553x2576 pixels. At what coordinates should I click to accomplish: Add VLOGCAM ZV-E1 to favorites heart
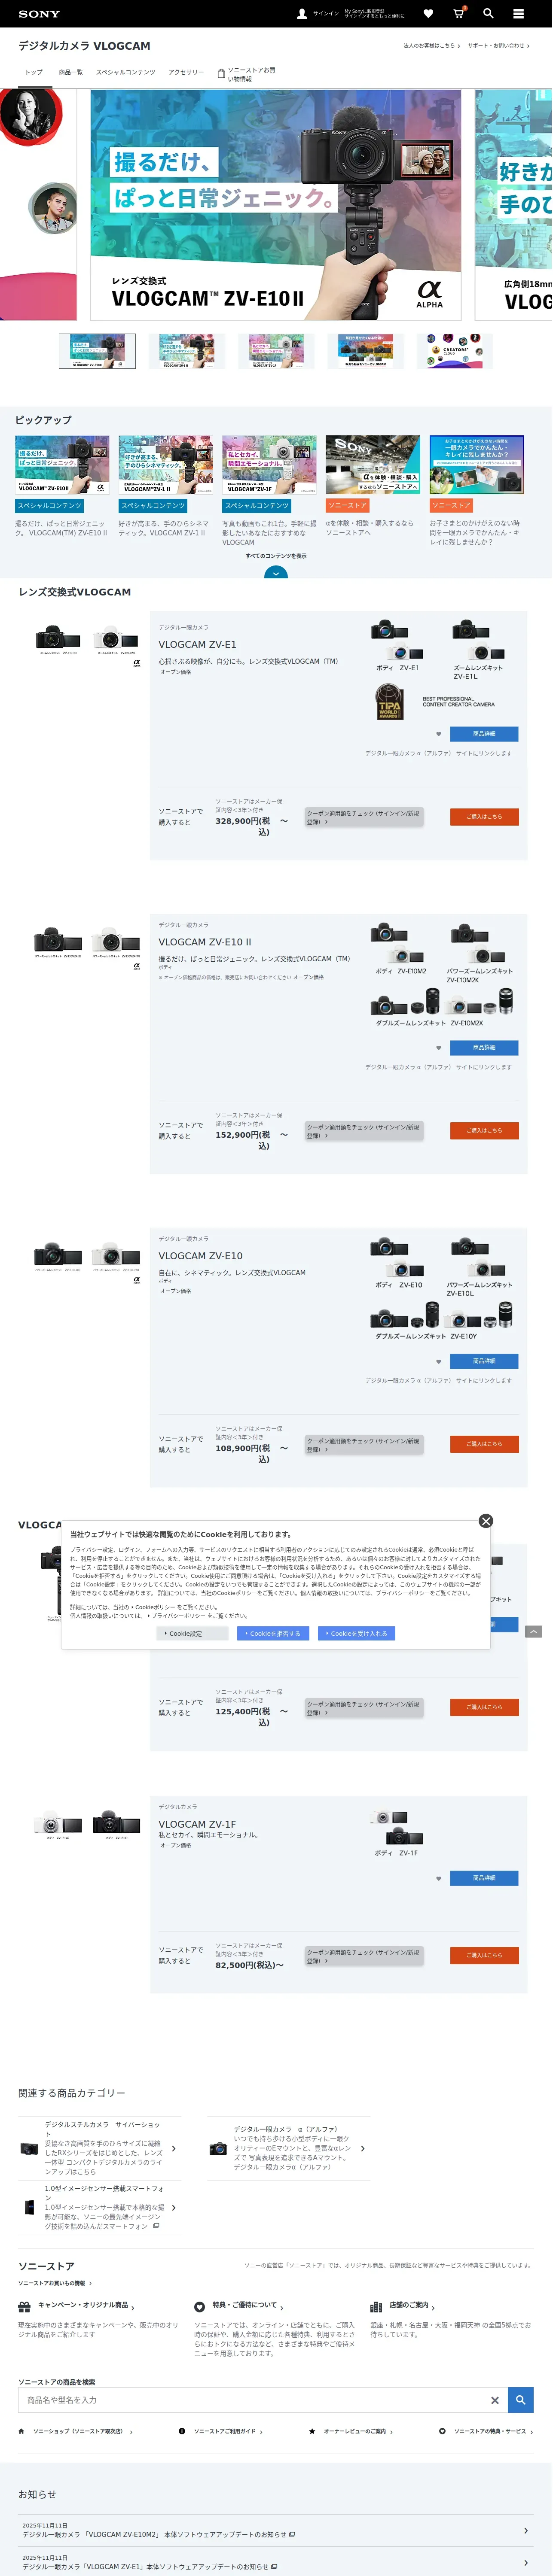pyautogui.click(x=438, y=733)
